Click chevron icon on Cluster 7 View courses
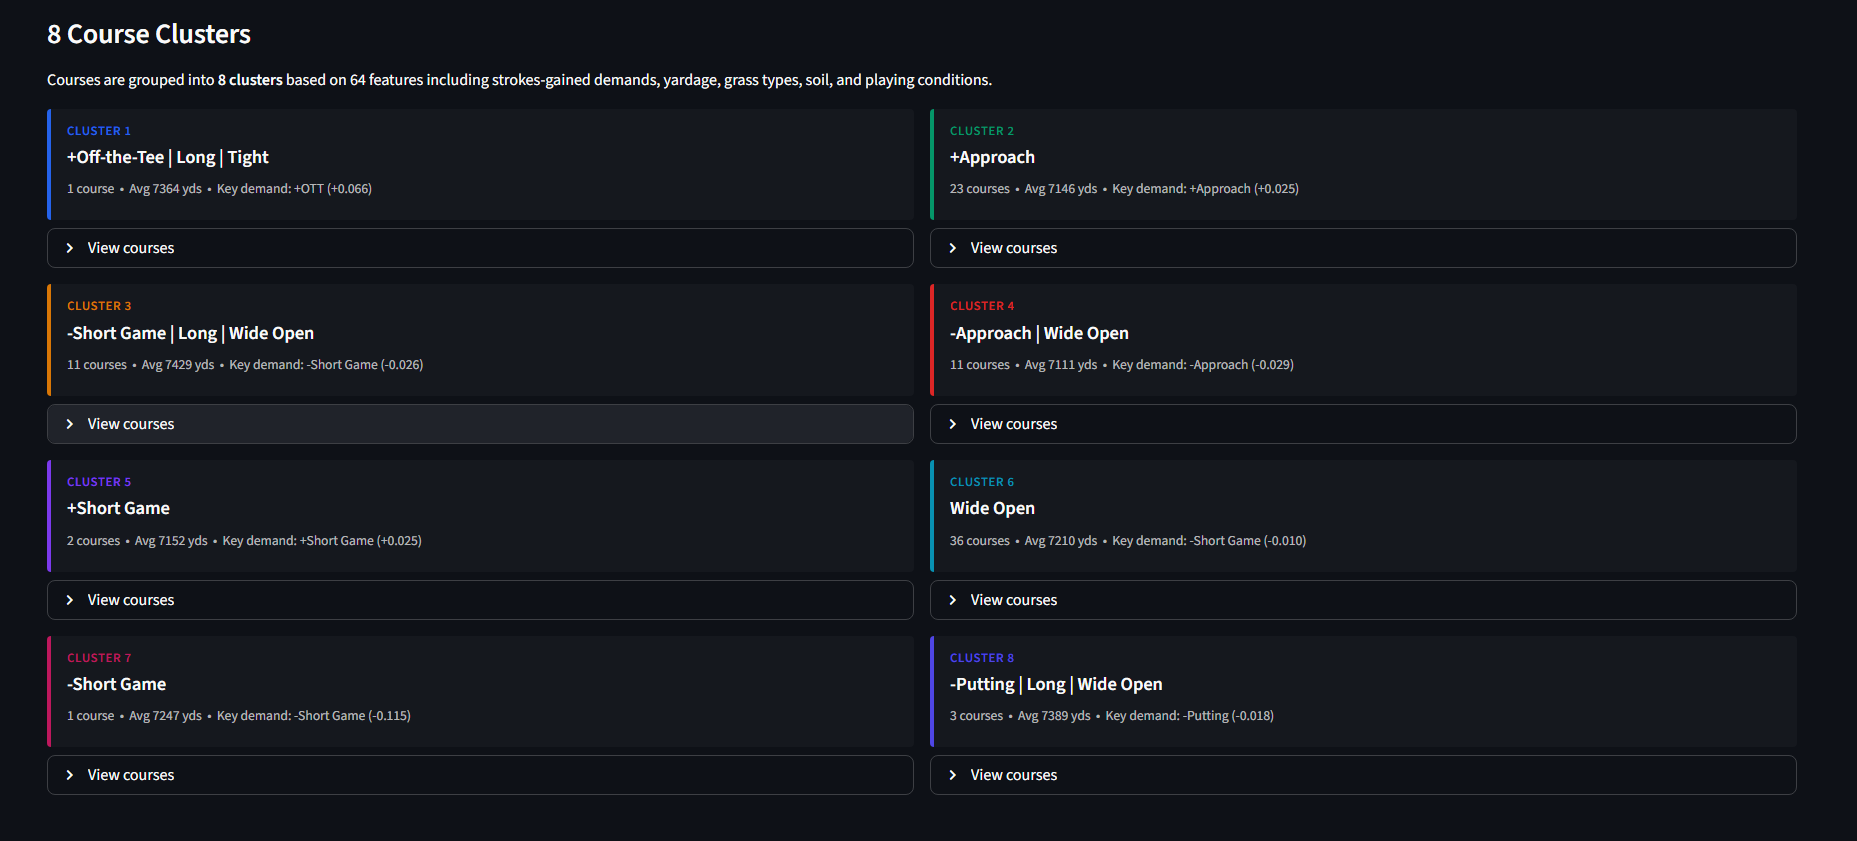This screenshot has width=1857, height=841. pos(70,775)
